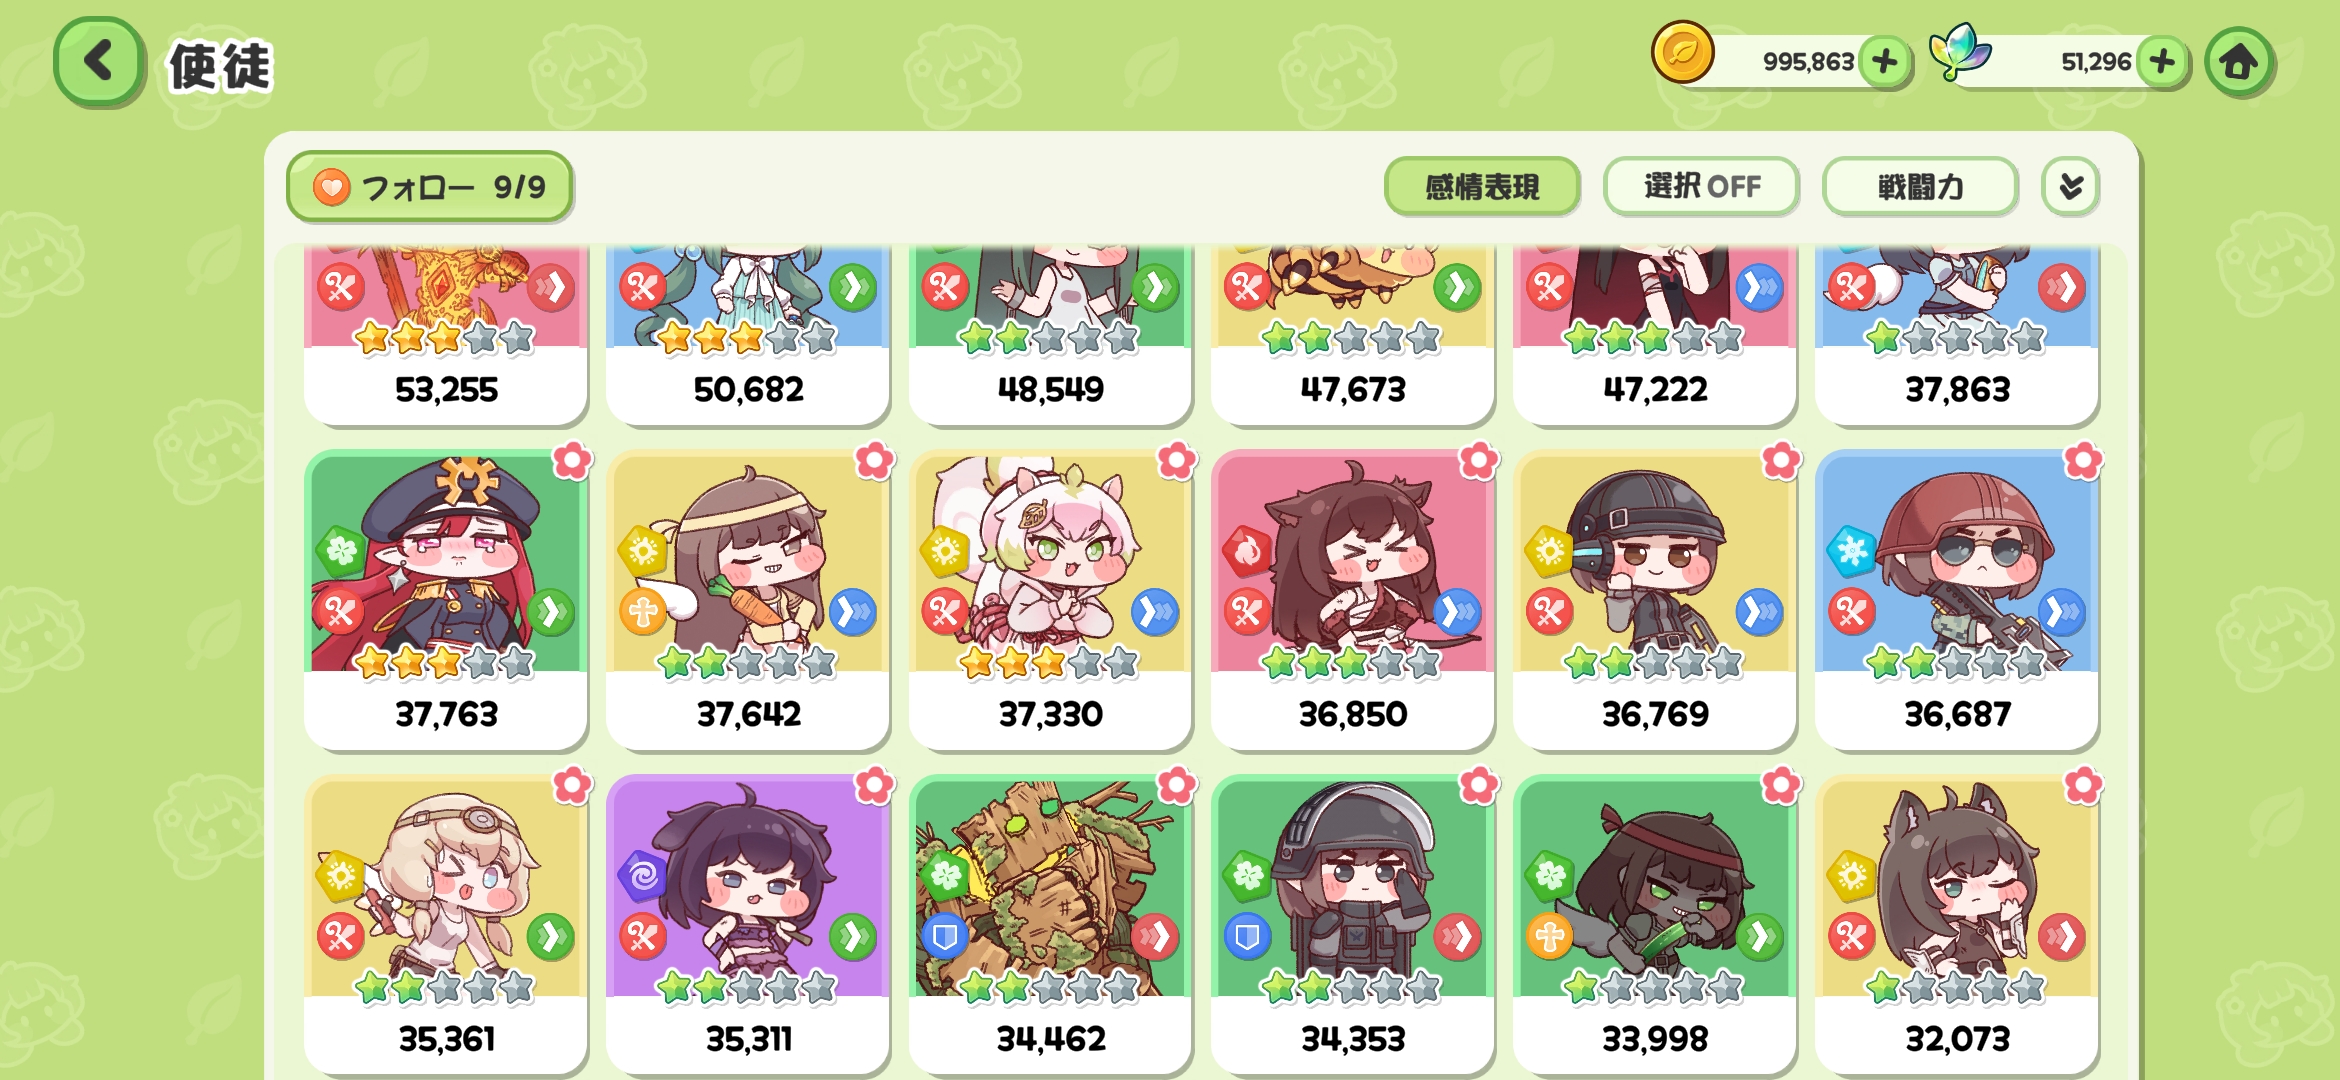Screen dimensions: 2340x1080
Task: Select the 53,255 power character card
Action: point(446,335)
